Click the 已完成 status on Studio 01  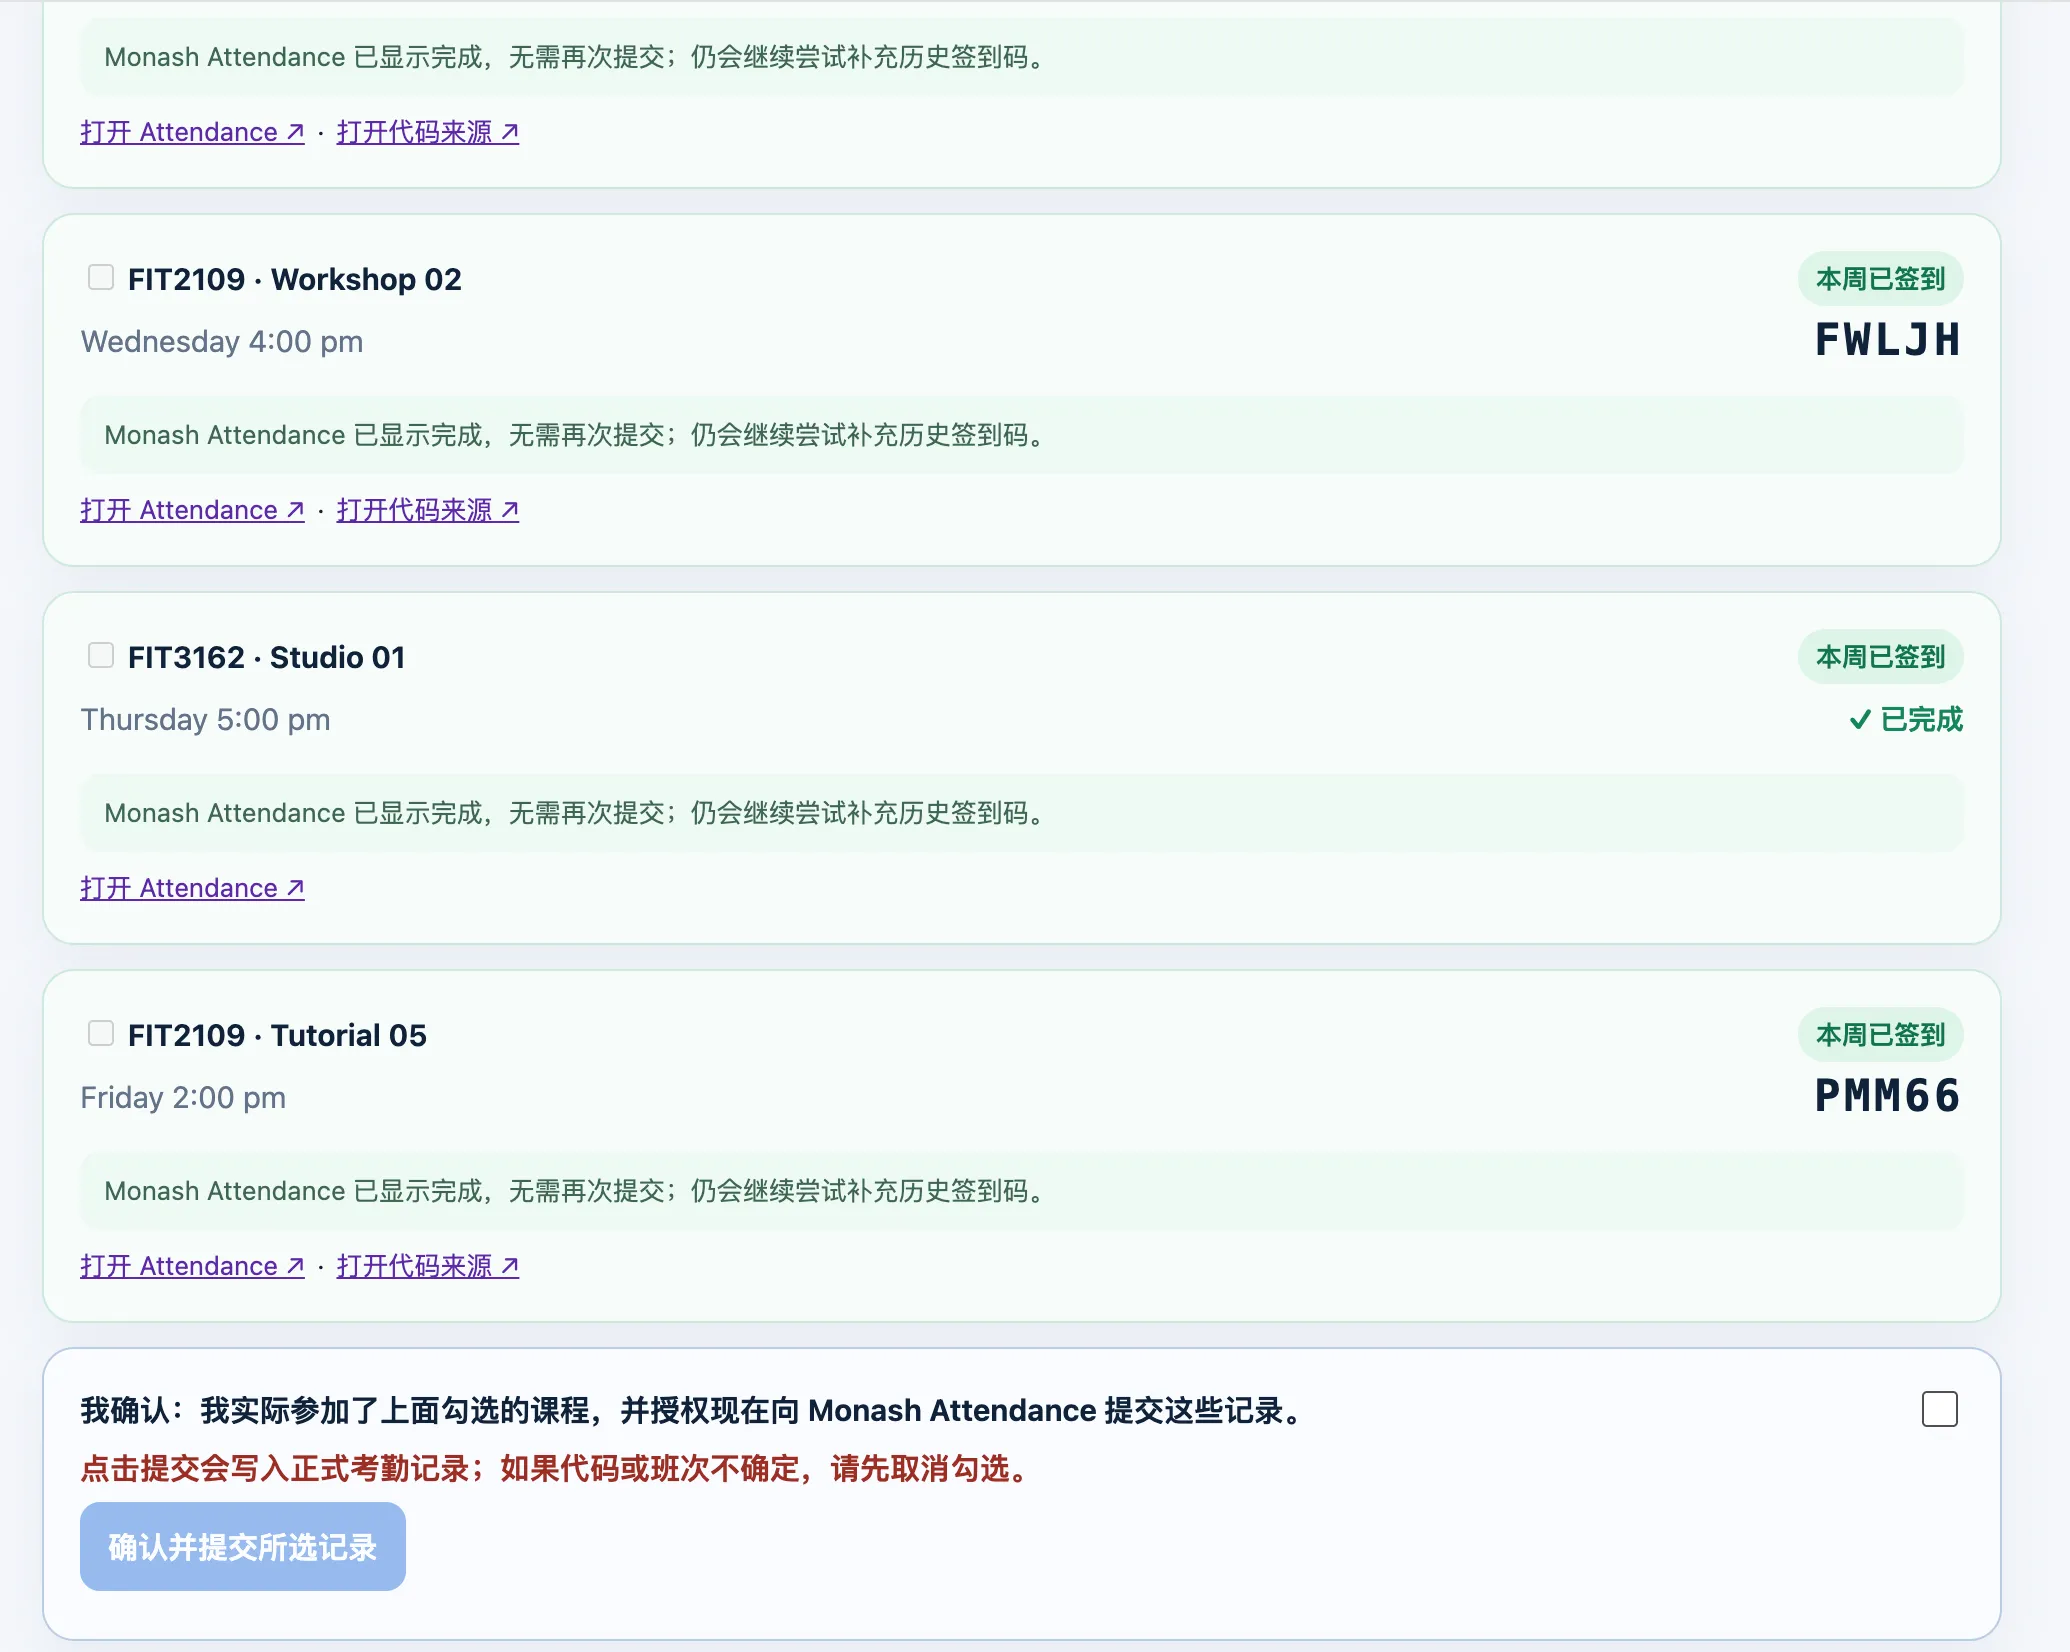pyautogui.click(x=1906, y=719)
